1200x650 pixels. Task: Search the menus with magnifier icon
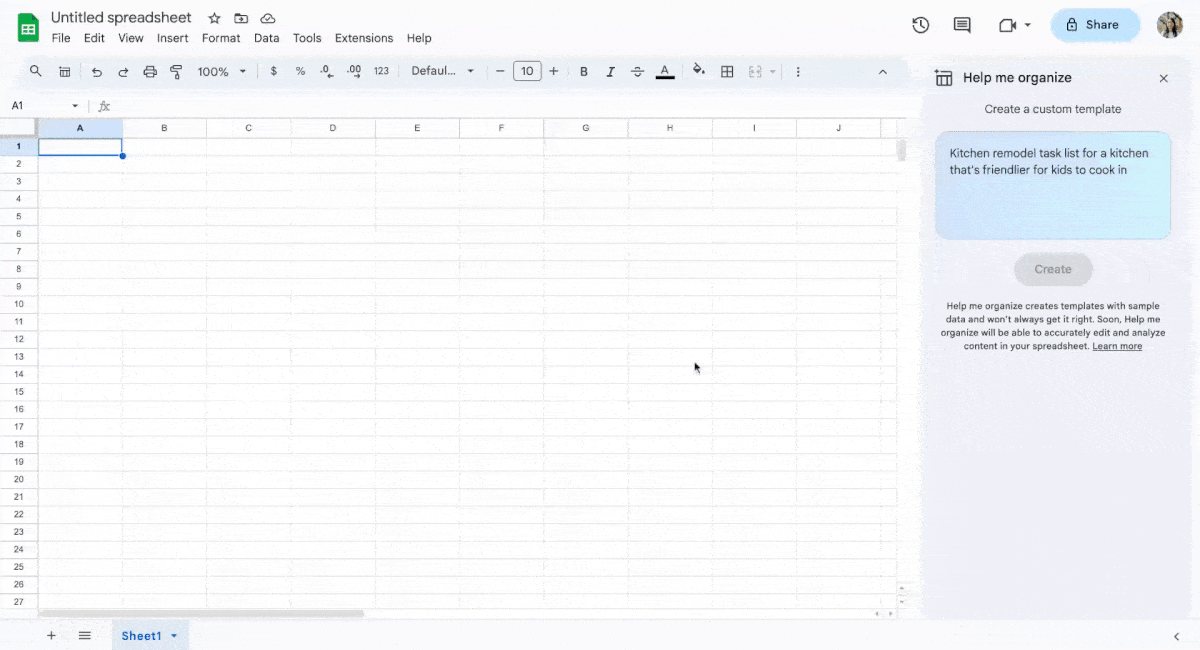36,71
